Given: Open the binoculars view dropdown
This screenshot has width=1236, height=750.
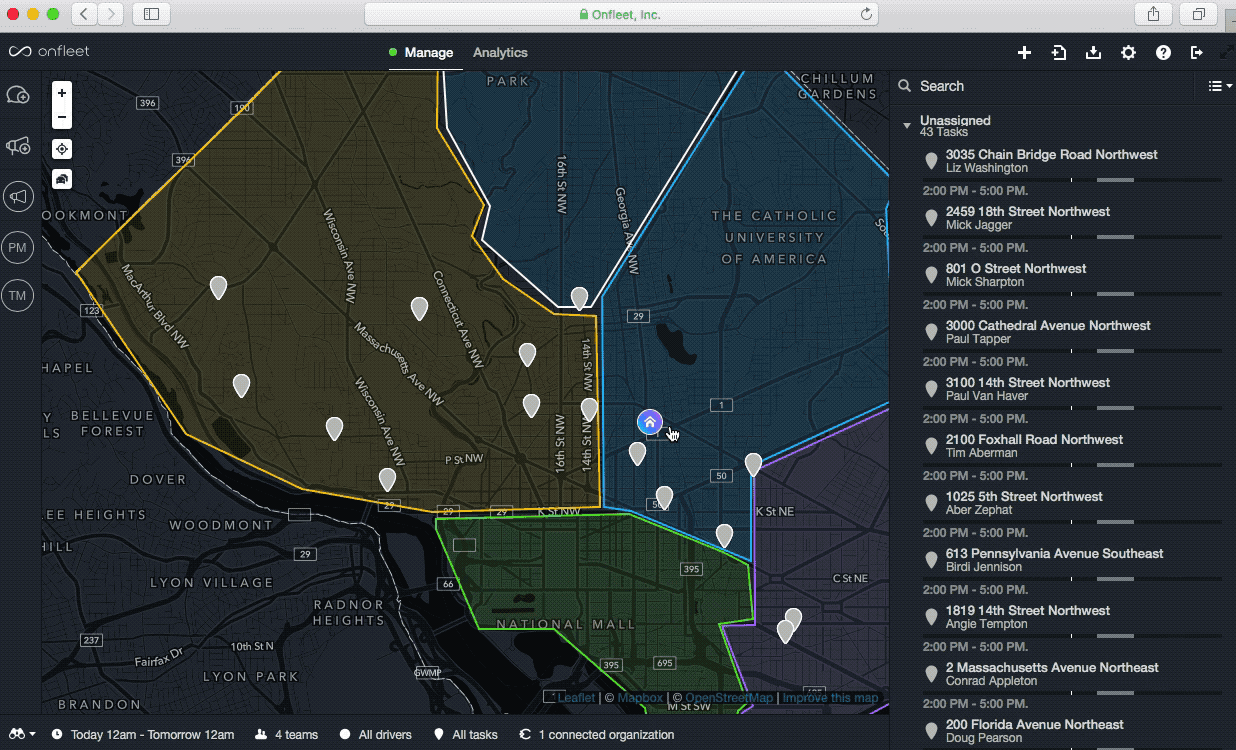Looking at the screenshot, I should click(21, 734).
